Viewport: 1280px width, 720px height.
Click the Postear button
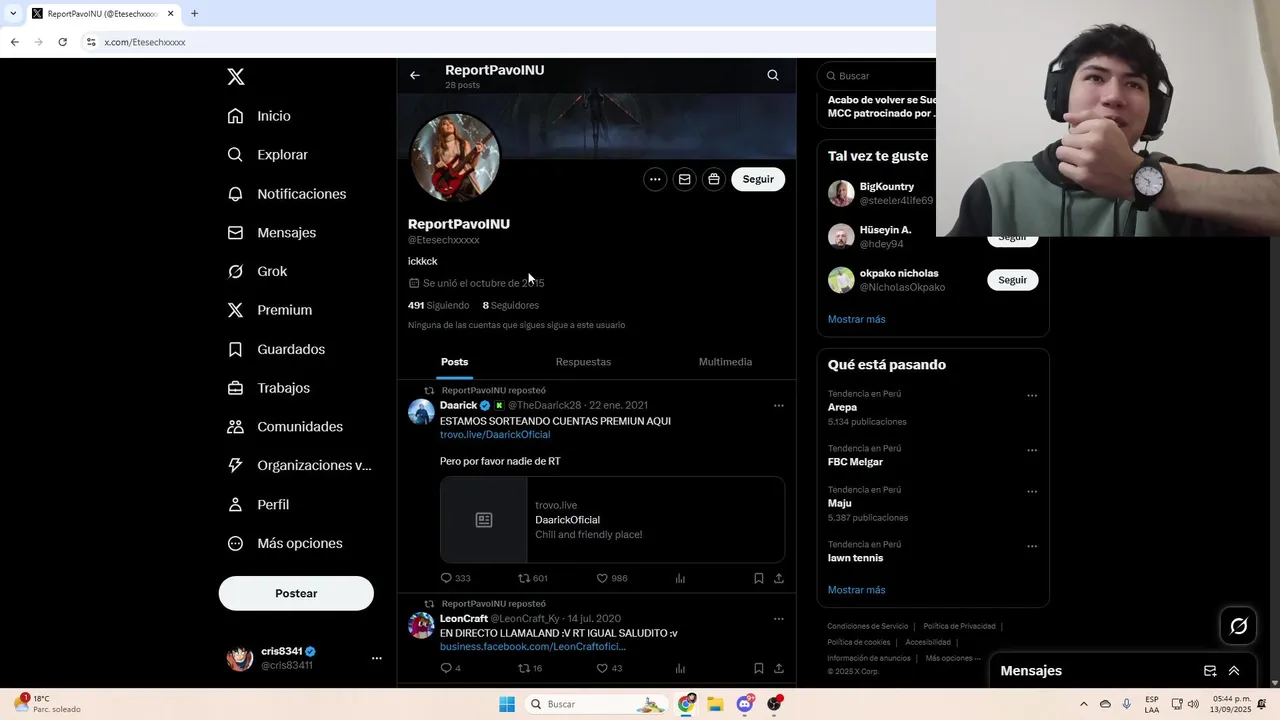(x=296, y=593)
